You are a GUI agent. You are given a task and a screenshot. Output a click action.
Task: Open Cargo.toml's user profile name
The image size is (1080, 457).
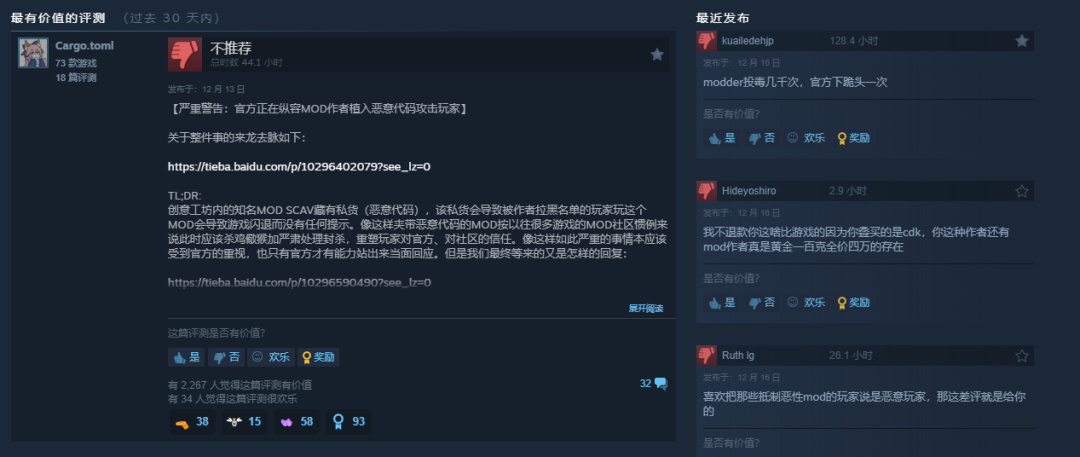click(x=85, y=46)
